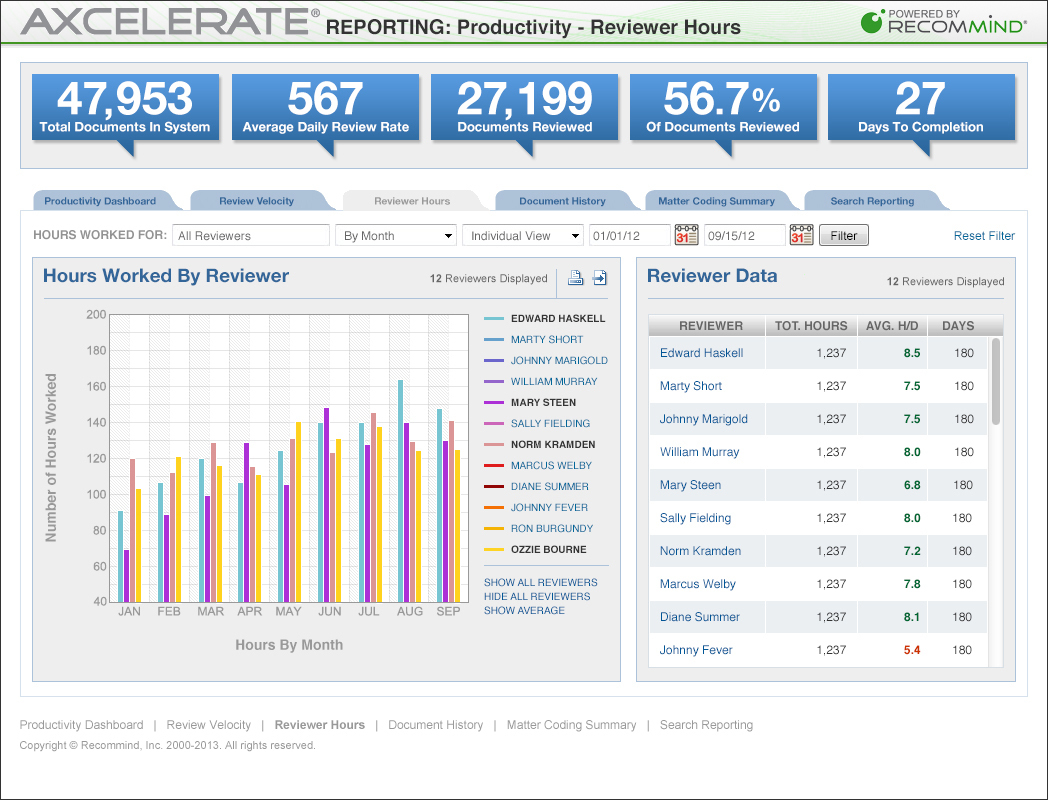1048x800 pixels.
Task: Open Johnny Fever in Reviewer Data table
Action: click(x=696, y=650)
